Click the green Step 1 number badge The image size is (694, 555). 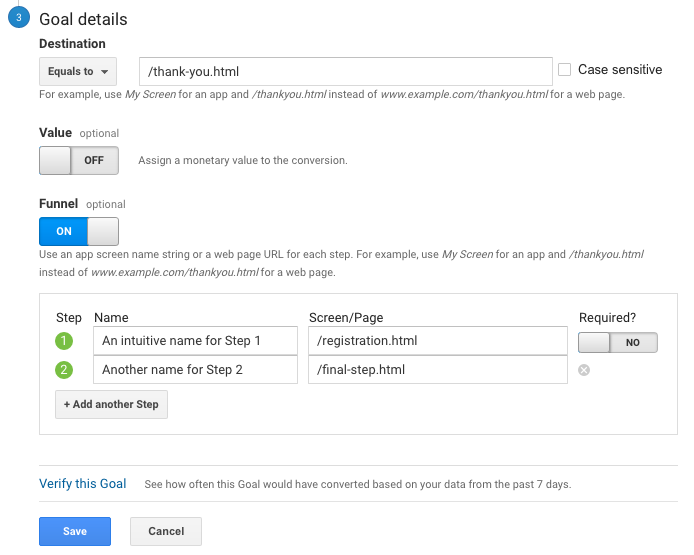[66, 341]
